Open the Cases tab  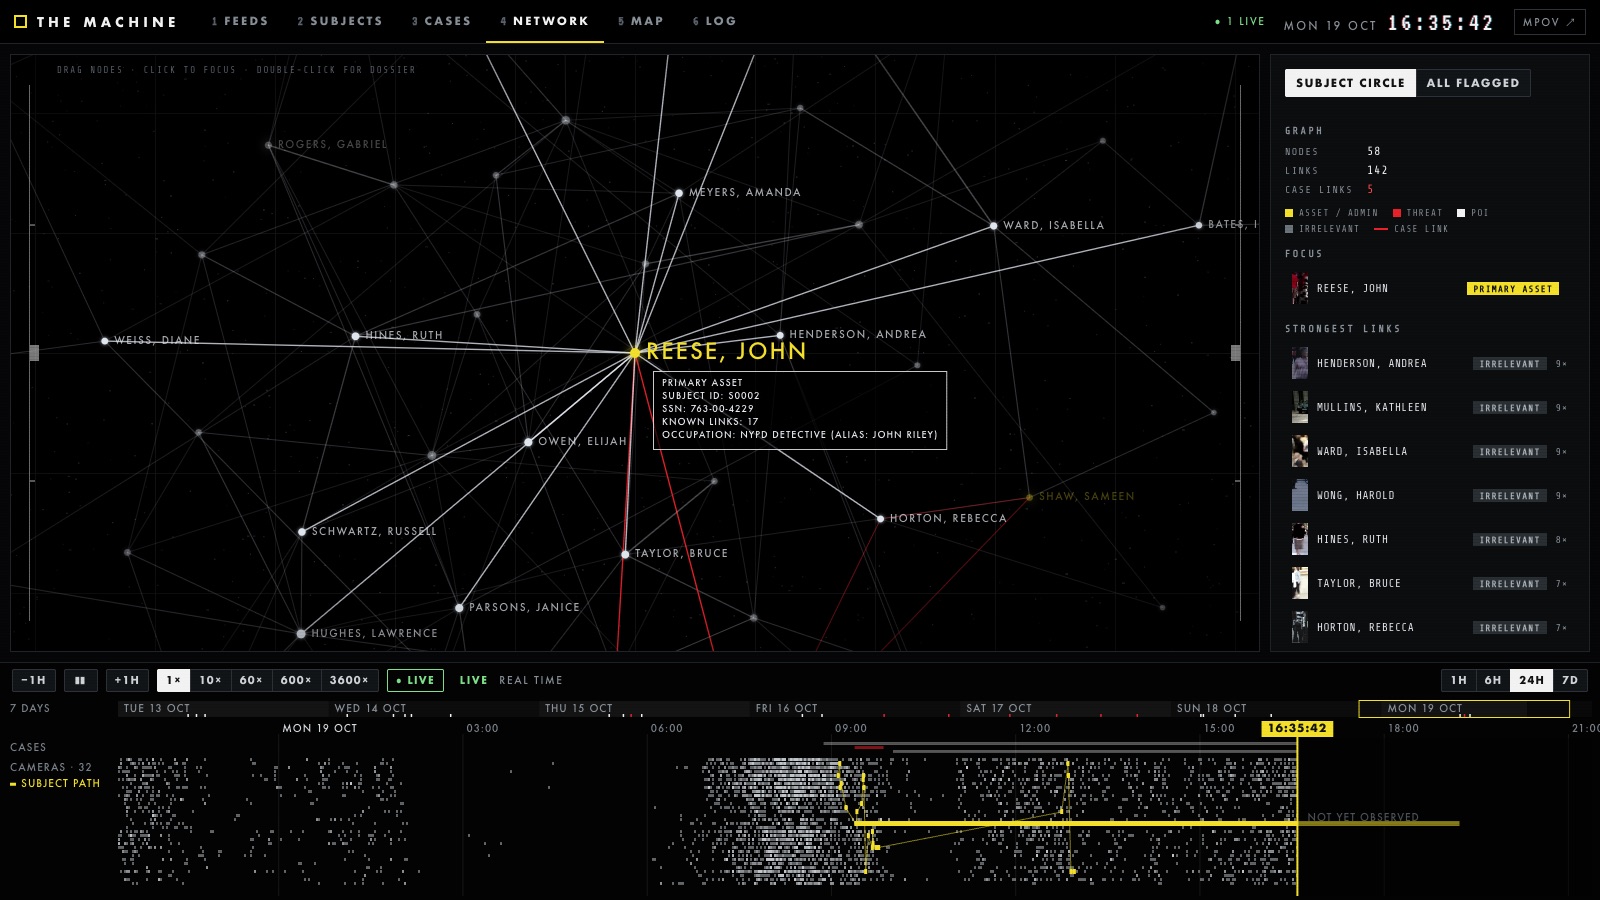click(x=441, y=21)
